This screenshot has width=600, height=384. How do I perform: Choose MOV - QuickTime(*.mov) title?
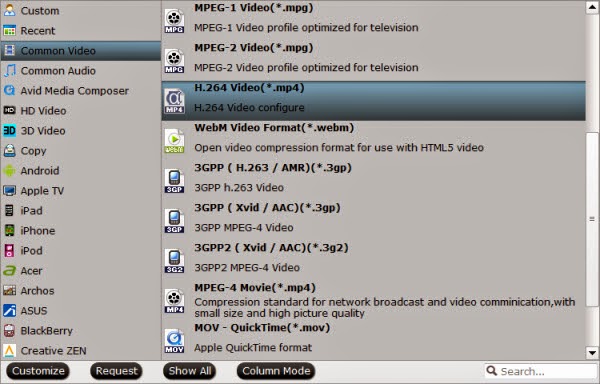(262, 327)
